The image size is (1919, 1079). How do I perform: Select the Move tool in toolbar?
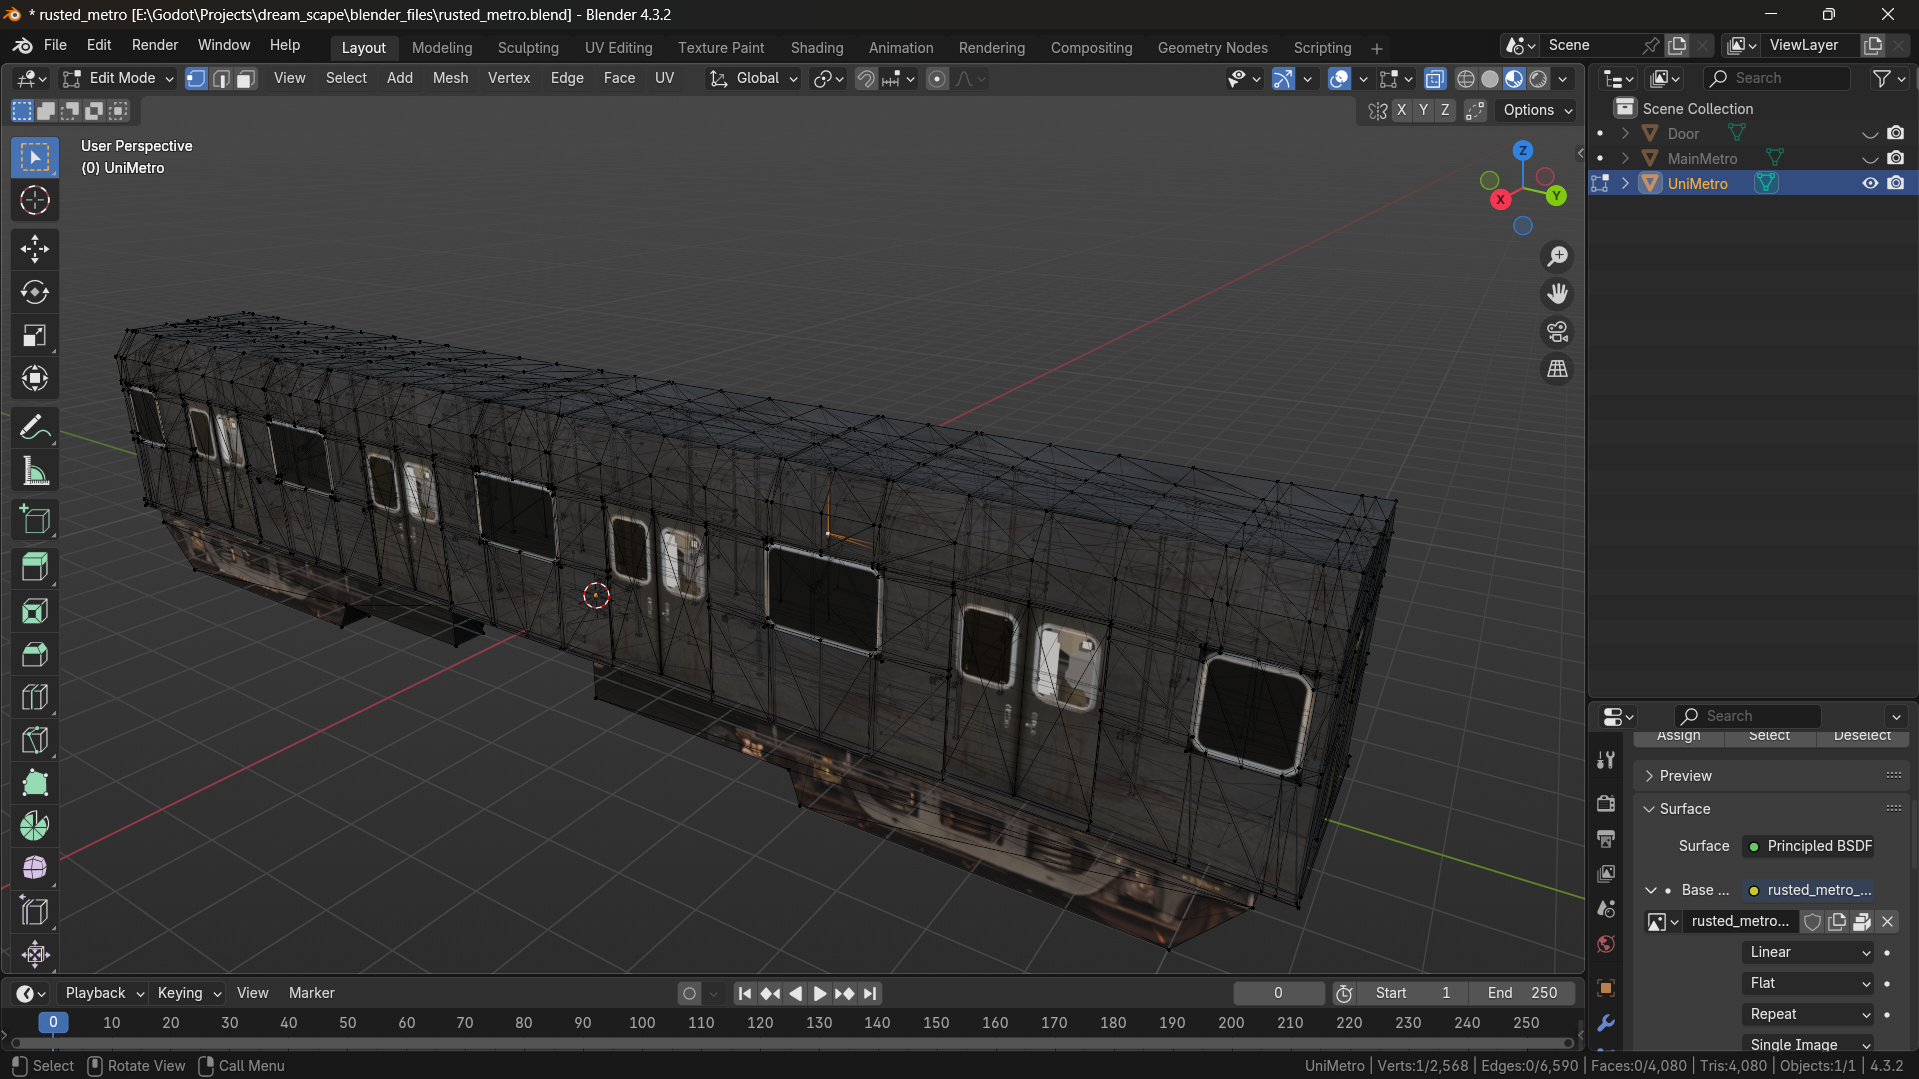point(35,249)
